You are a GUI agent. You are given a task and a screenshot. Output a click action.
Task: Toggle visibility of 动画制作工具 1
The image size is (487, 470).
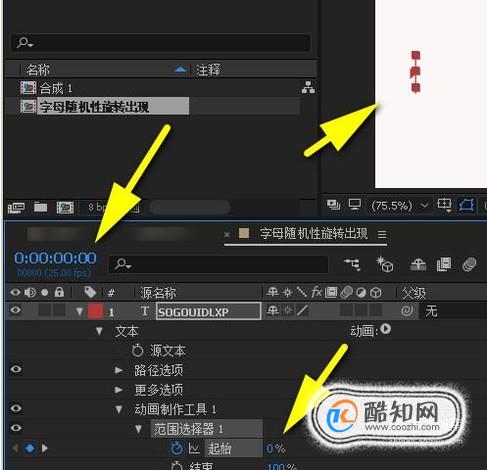tap(16, 408)
